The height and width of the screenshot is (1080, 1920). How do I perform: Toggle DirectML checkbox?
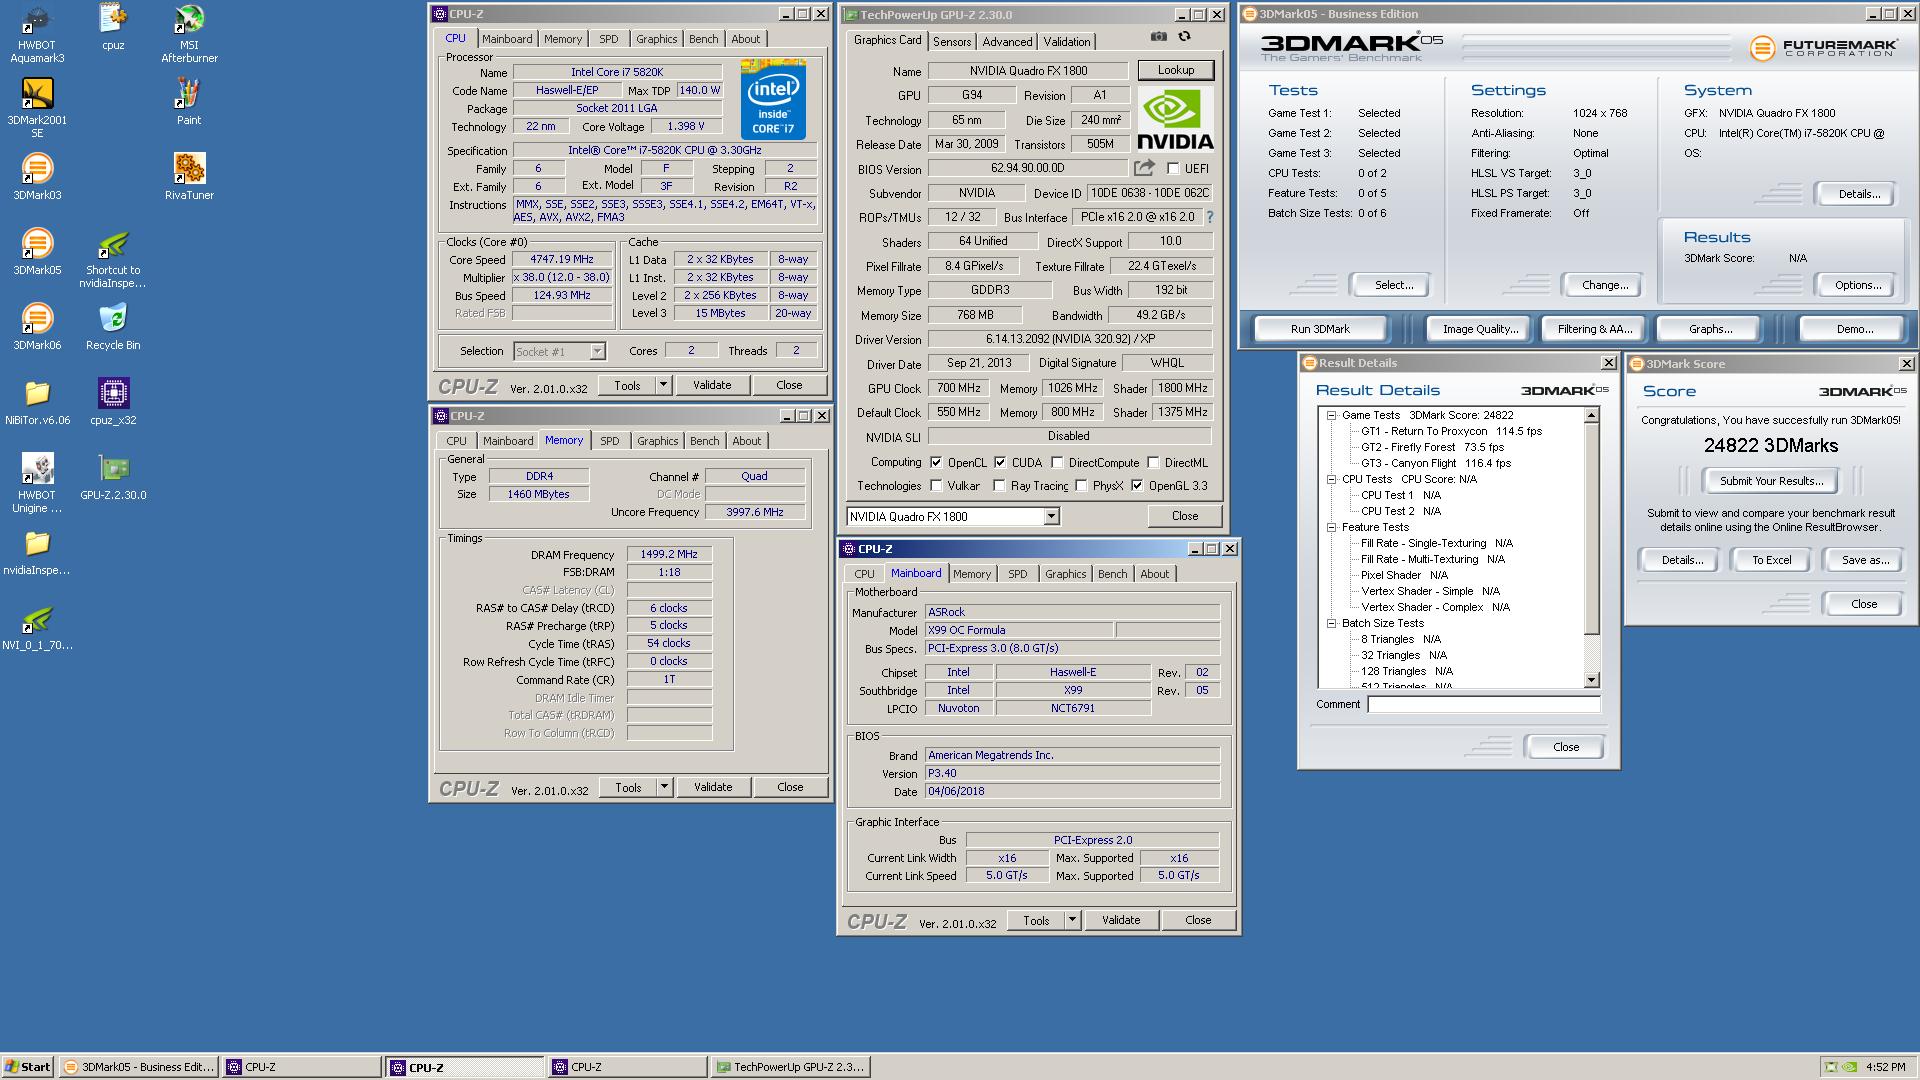point(1153,463)
